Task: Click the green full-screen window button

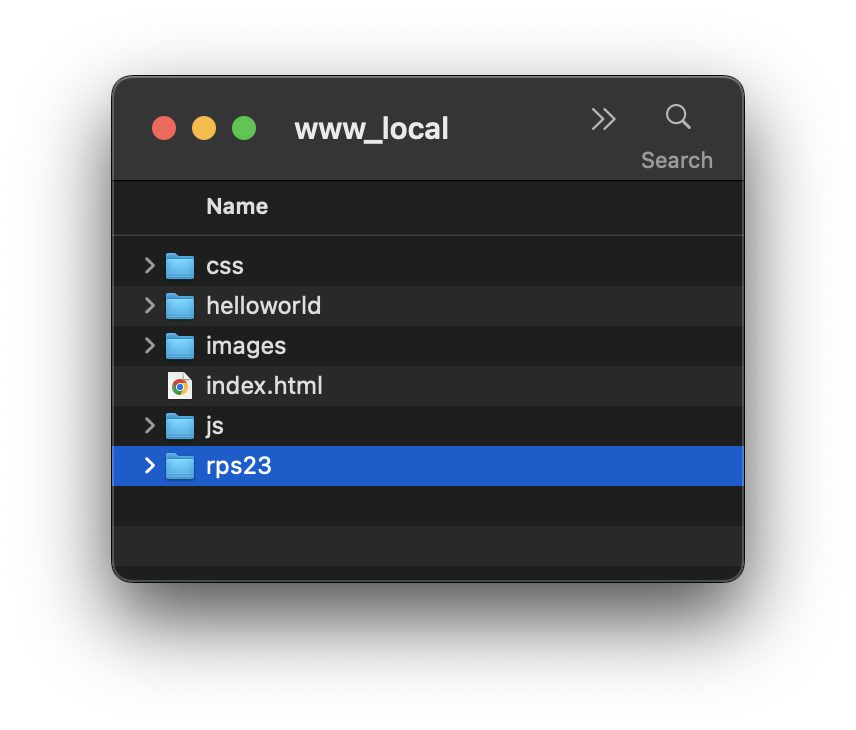Action: [x=244, y=128]
